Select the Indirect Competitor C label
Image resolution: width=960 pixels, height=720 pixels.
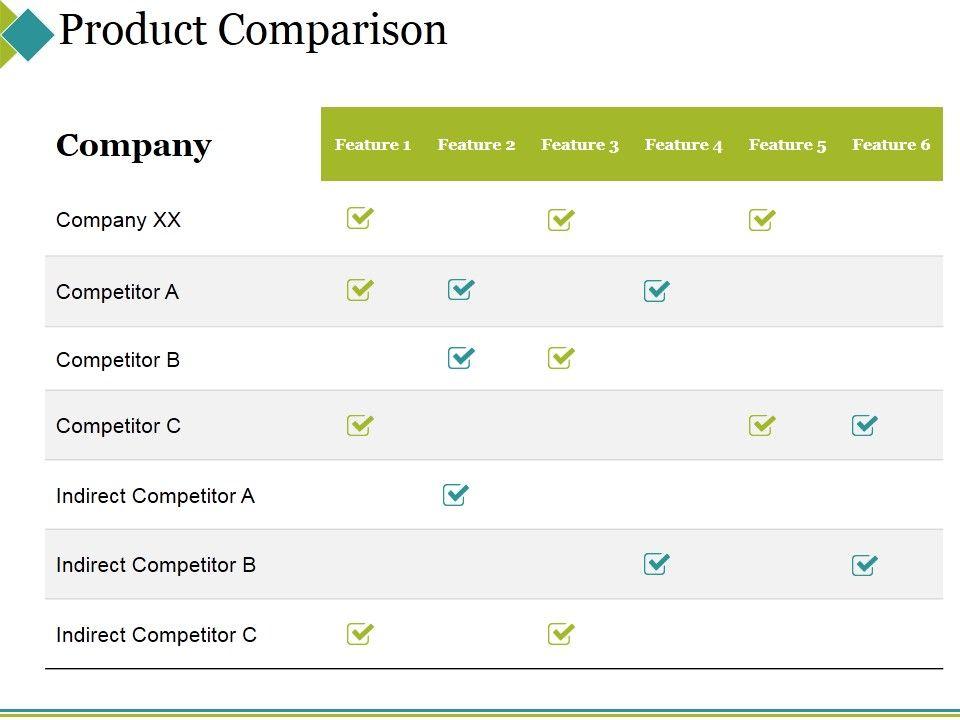coord(156,635)
